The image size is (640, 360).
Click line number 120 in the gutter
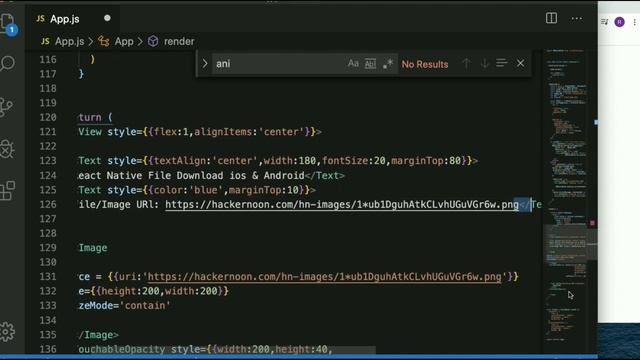[x=48, y=118]
